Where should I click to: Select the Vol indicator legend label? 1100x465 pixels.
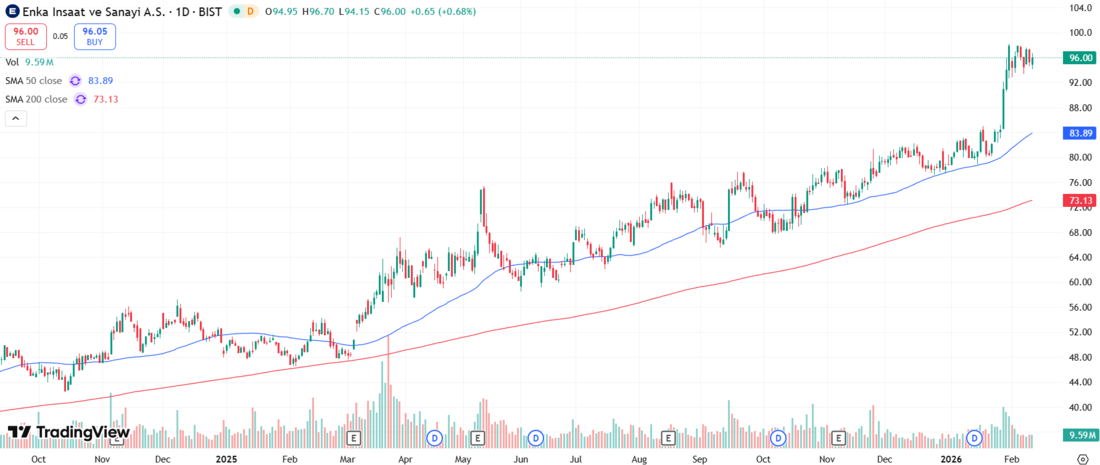pyautogui.click(x=13, y=62)
